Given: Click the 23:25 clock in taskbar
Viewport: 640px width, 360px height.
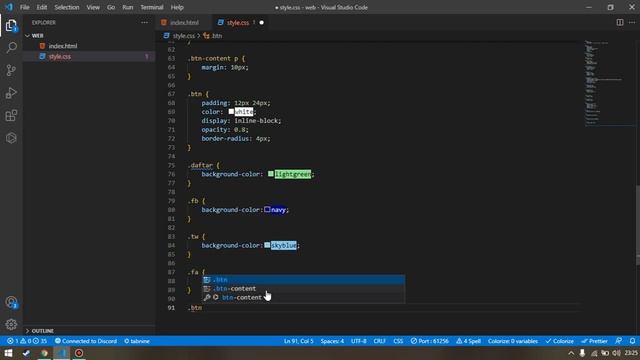Looking at the screenshot, I should [631, 353].
